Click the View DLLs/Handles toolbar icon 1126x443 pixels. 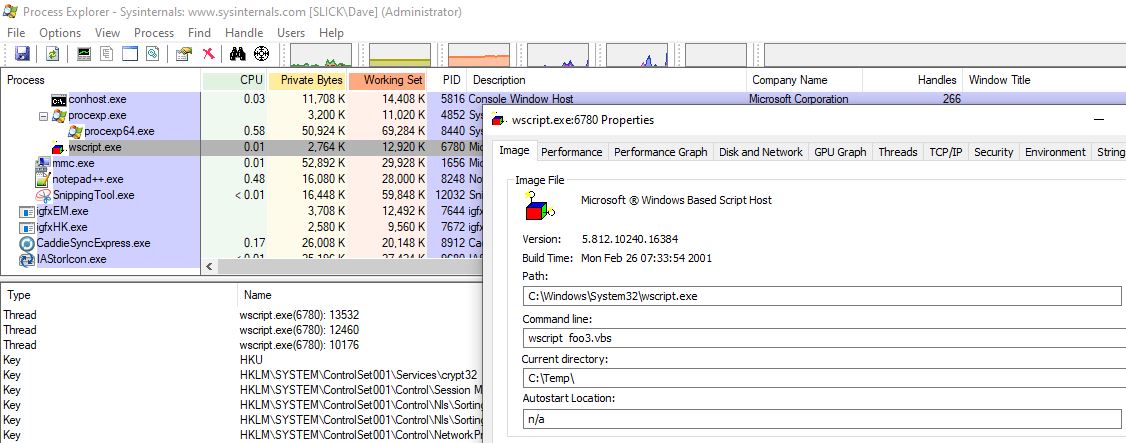(152, 54)
